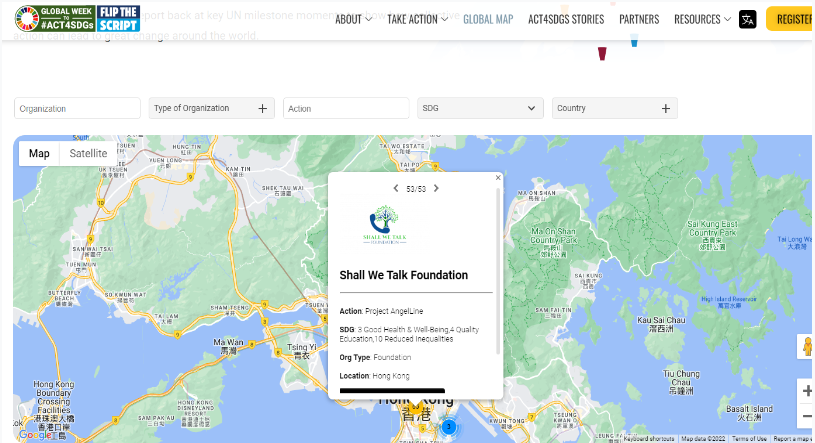815x443 pixels.
Task: Expand the Take Action menu
Action: click(417, 20)
